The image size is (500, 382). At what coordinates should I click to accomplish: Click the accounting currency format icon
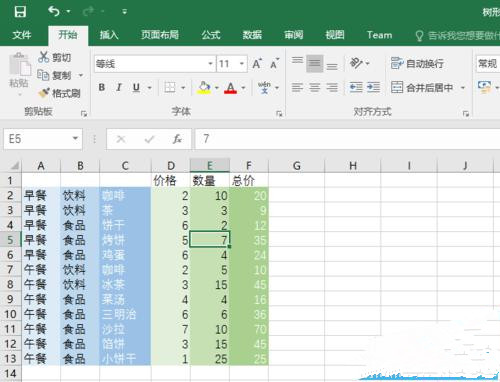[484, 87]
